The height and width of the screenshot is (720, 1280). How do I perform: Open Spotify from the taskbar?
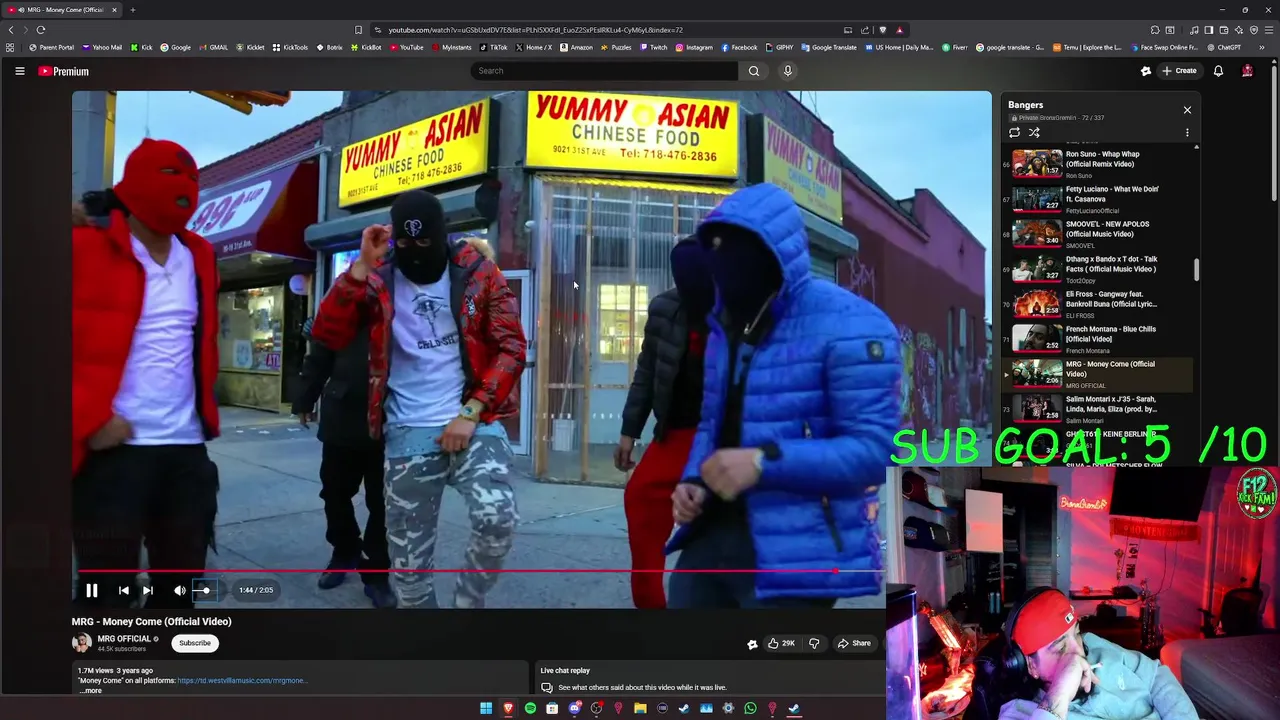pyautogui.click(x=530, y=709)
